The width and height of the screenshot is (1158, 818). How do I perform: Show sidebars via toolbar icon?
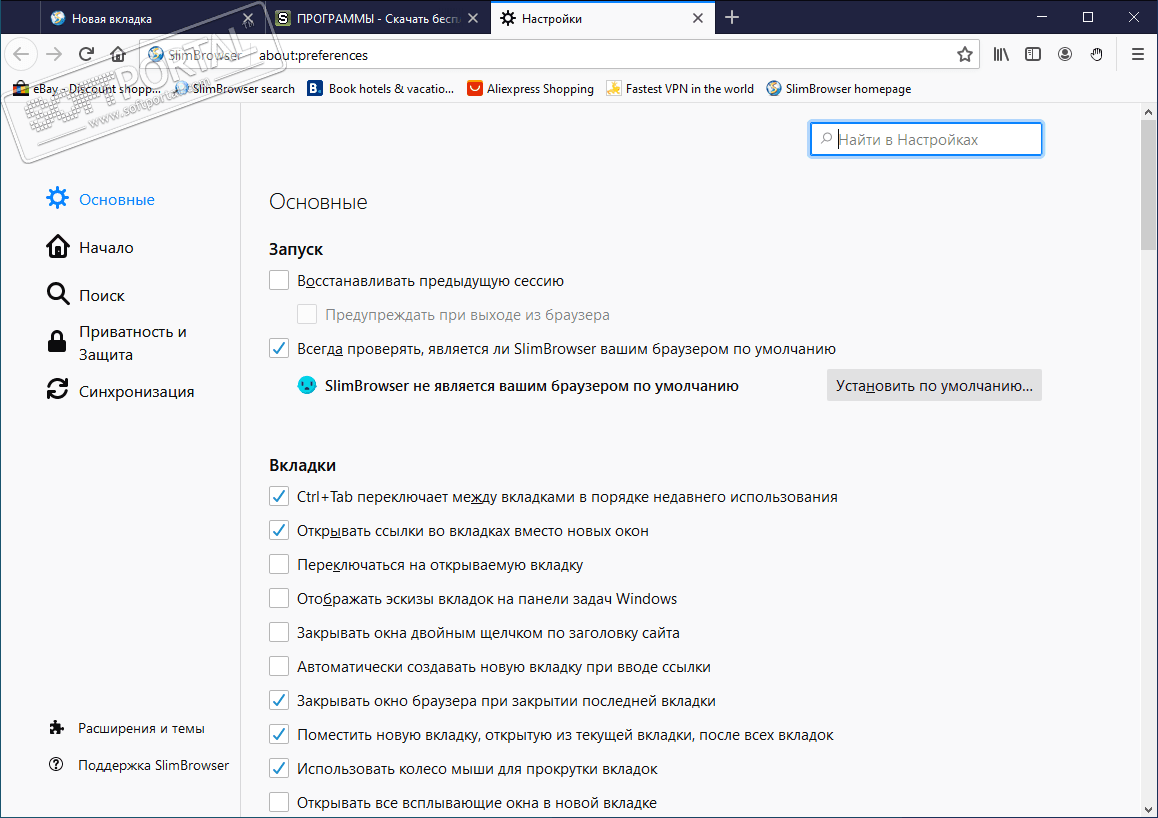1032,55
